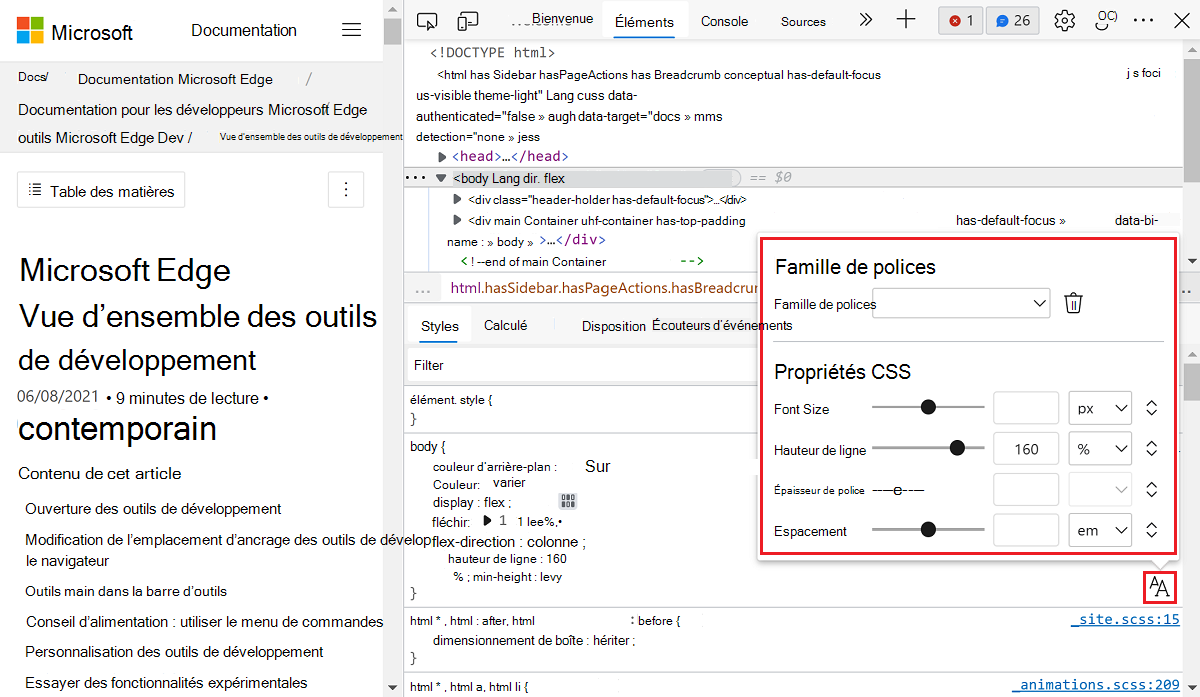
Task: Switch to the Sources tab
Action: point(803,21)
